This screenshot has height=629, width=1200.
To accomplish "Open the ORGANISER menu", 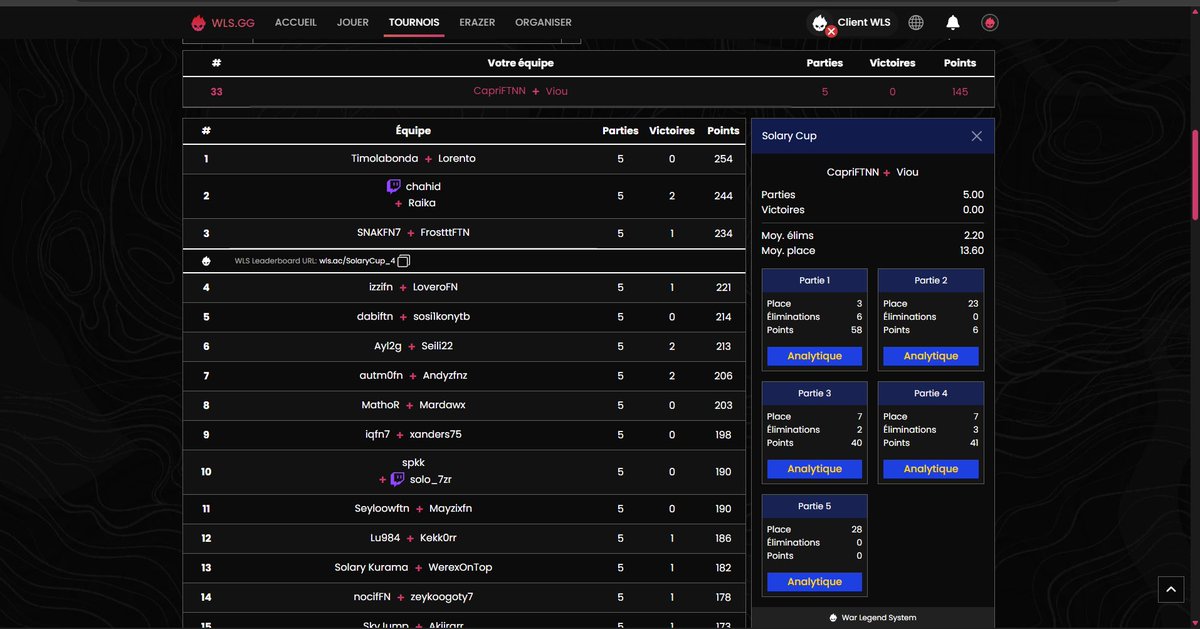I will [543, 22].
